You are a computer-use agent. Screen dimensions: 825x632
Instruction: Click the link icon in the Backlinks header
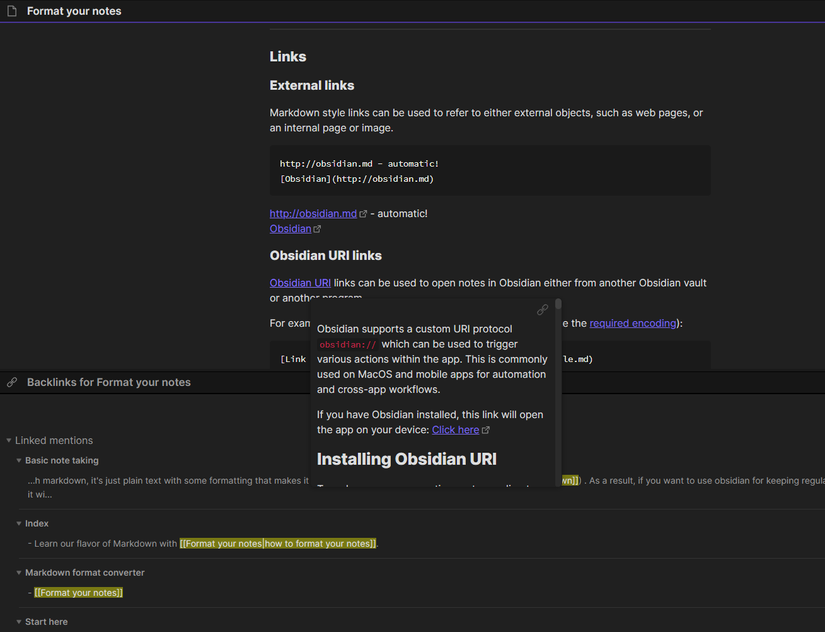[x=12, y=382]
